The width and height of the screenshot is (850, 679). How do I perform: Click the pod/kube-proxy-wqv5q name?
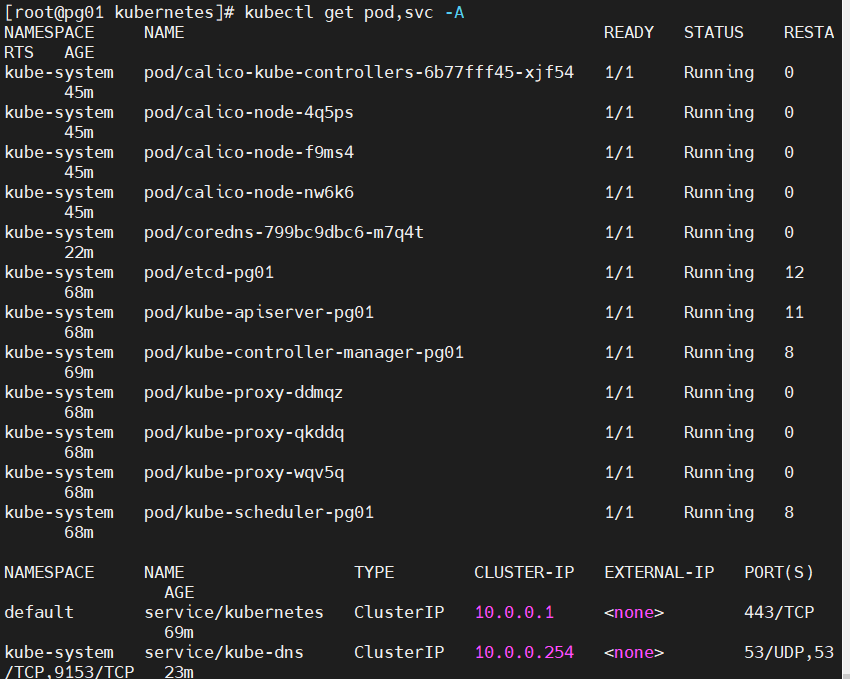pyautogui.click(x=243, y=472)
